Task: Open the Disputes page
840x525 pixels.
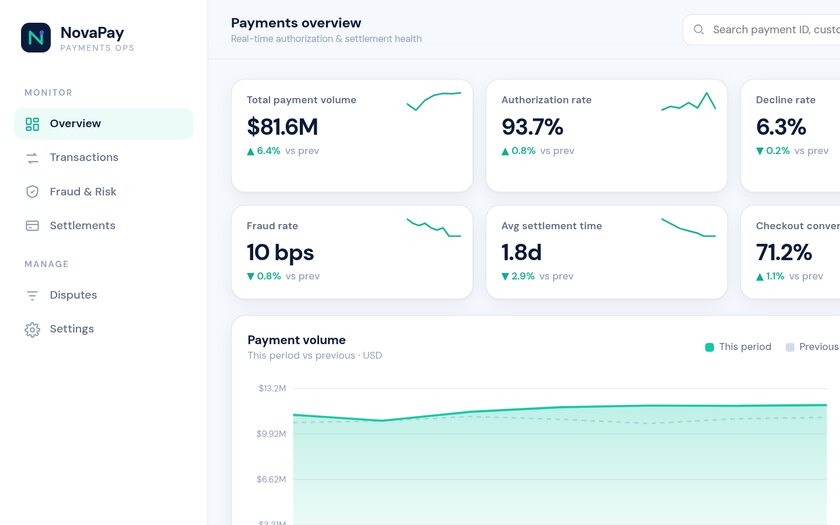Action: click(x=103, y=295)
